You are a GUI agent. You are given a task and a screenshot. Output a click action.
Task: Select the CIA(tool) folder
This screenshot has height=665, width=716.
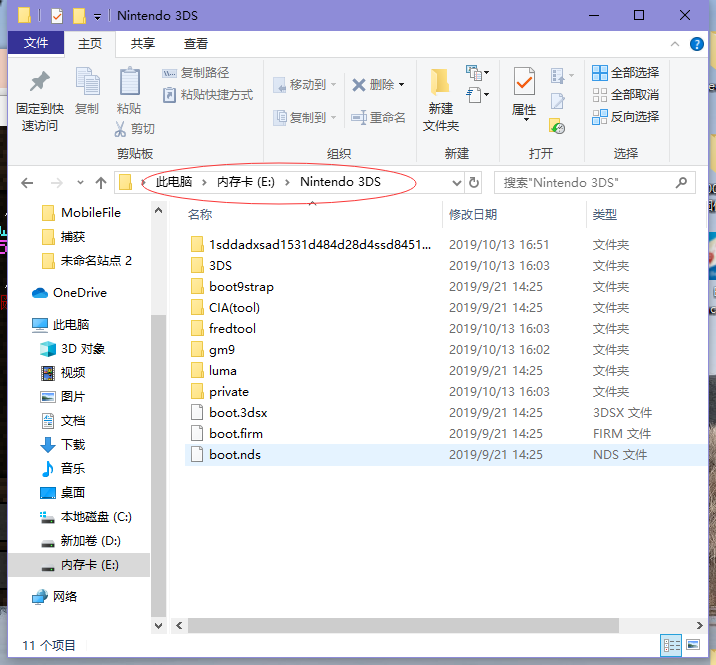click(x=234, y=308)
